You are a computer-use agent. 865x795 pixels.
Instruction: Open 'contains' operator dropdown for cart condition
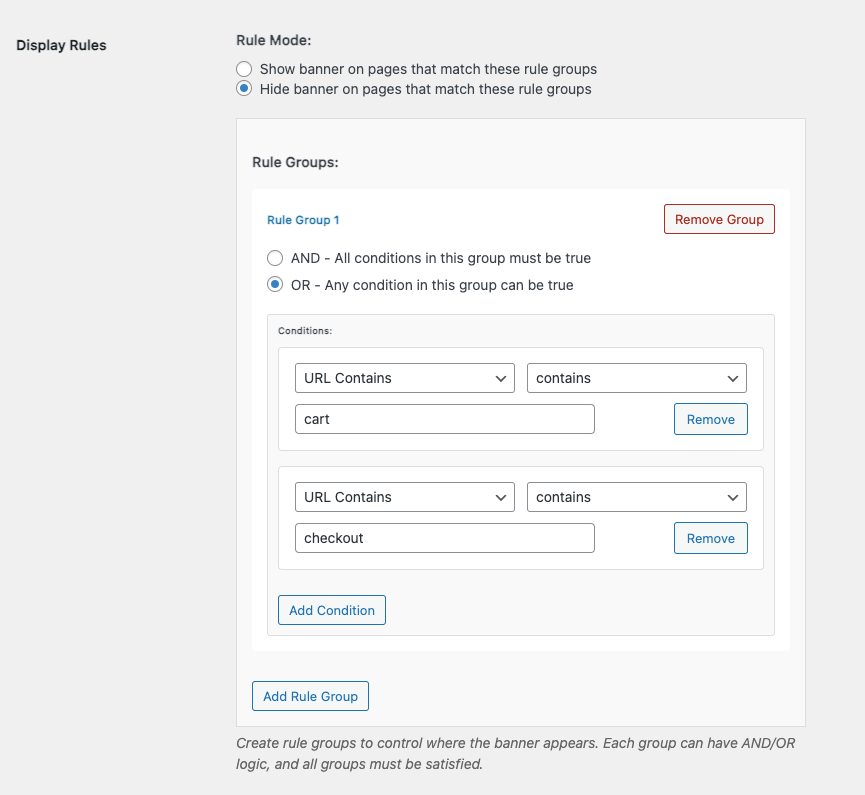click(637, 378)
